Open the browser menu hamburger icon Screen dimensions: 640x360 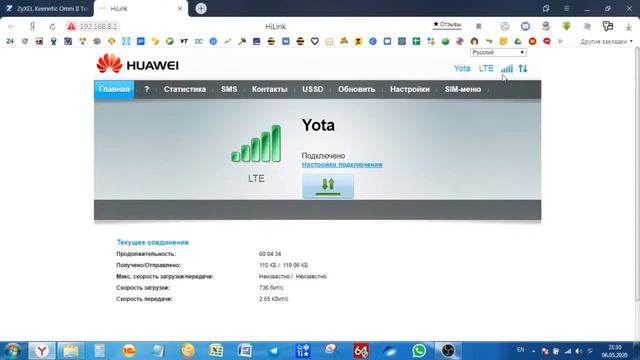pos(567,9)
